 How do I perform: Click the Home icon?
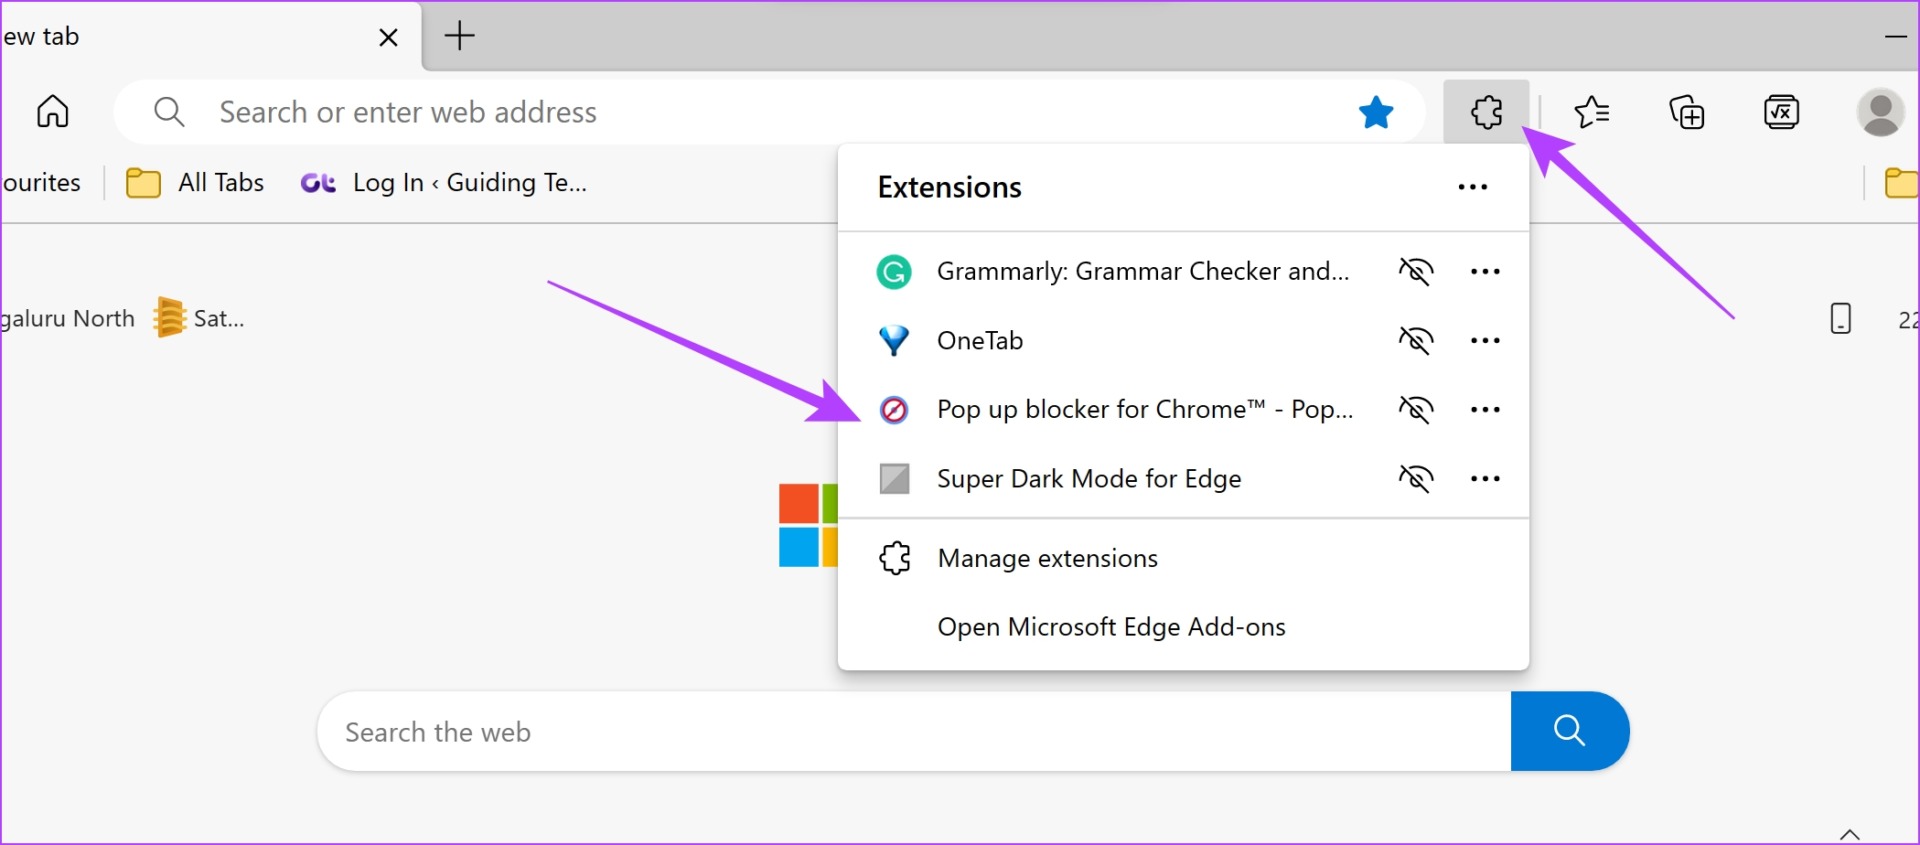tap(53, 111)
